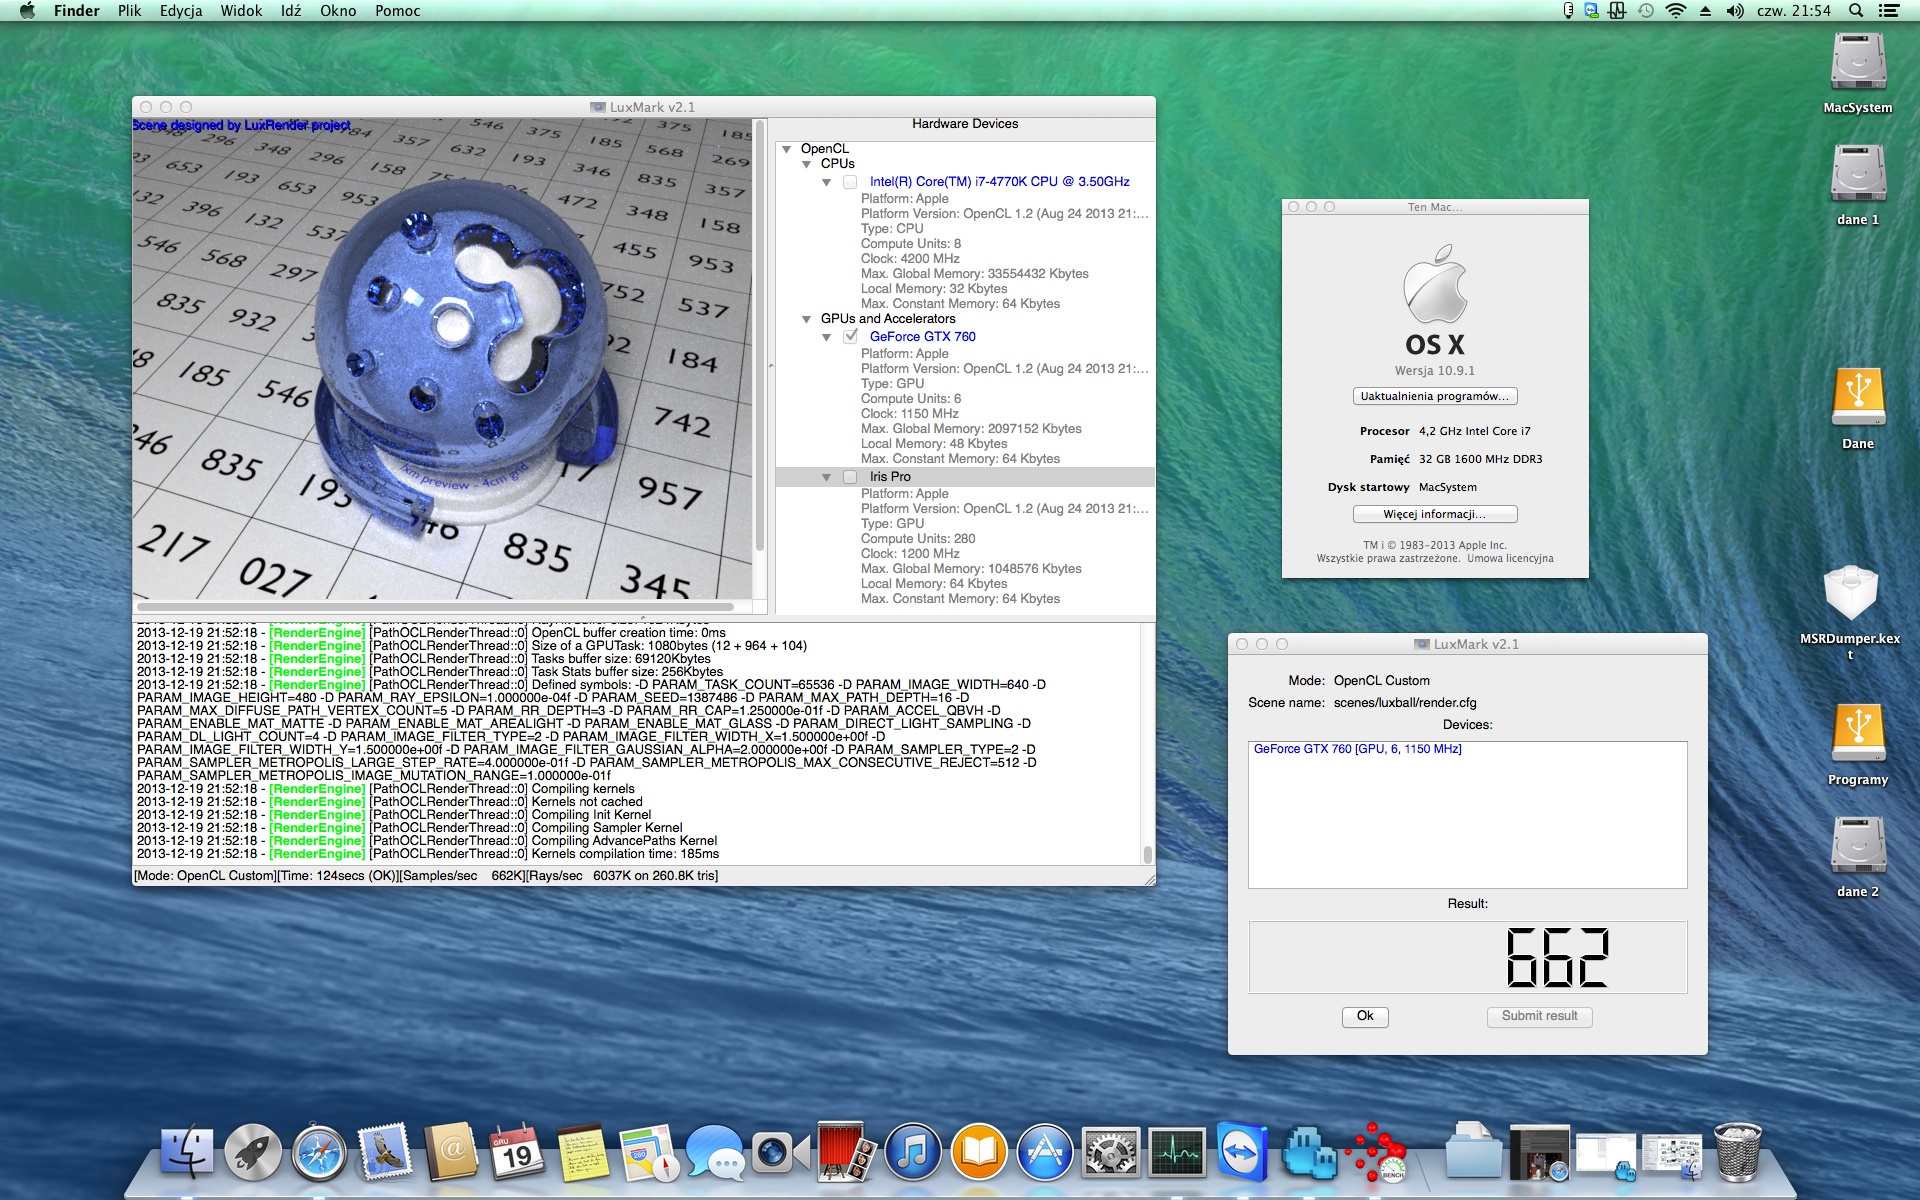The height and width of the screenshot is (1200, 1920).
Task: Click Wi-Fi status icon in menu bar
Action: [1676, 11]
